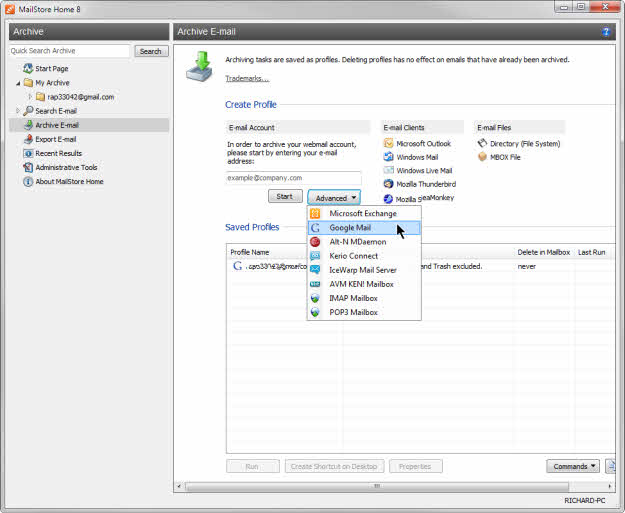This screenshot has height=513, width=625.
Task: Click the horizontal scrollbar thumb
Action: tap(377, 486)
